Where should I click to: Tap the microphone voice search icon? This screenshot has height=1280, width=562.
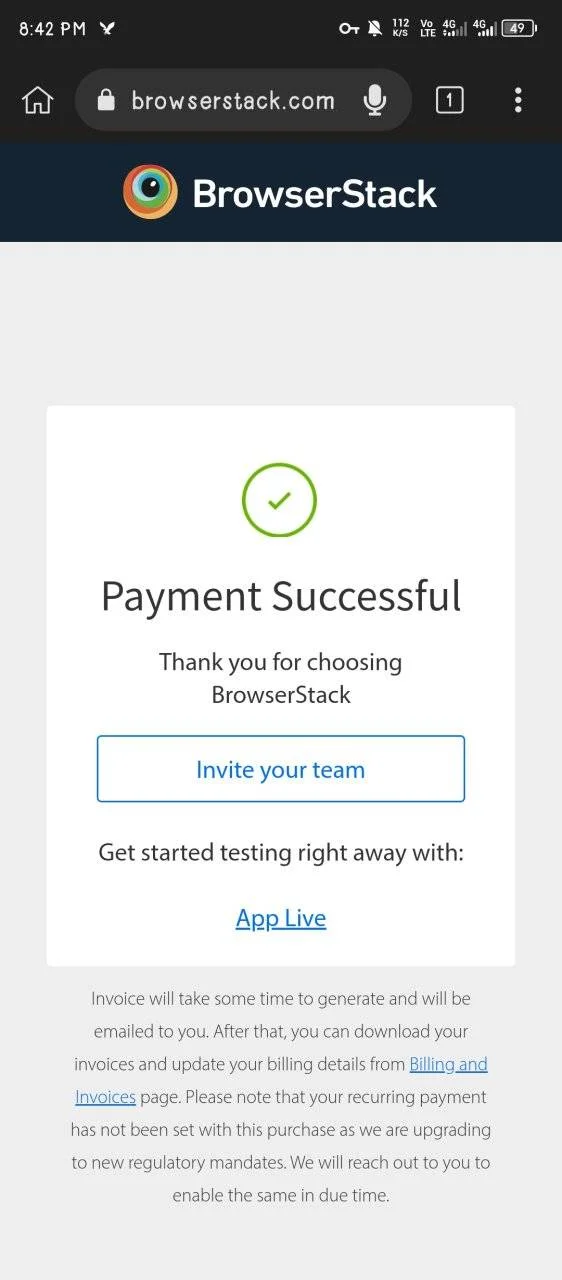[375, 100]
